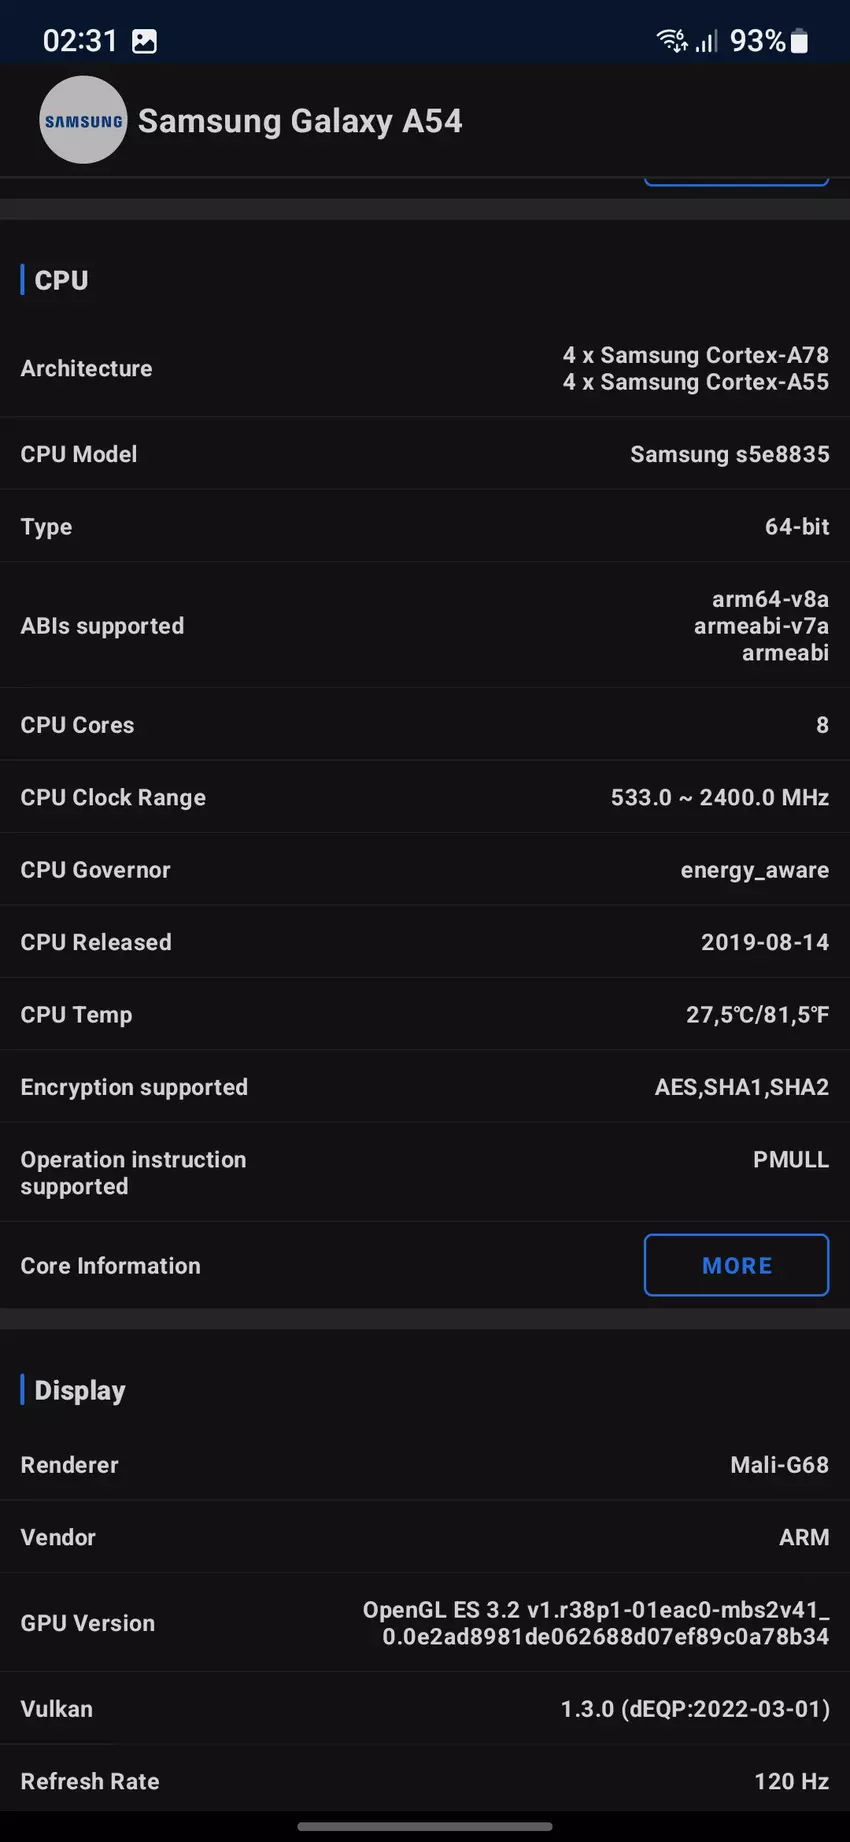Image resolution: width=850 pixels, height=1842 pixels.
Task: Tap the Wi-Fi status icon
Action: tap(670, 41)
